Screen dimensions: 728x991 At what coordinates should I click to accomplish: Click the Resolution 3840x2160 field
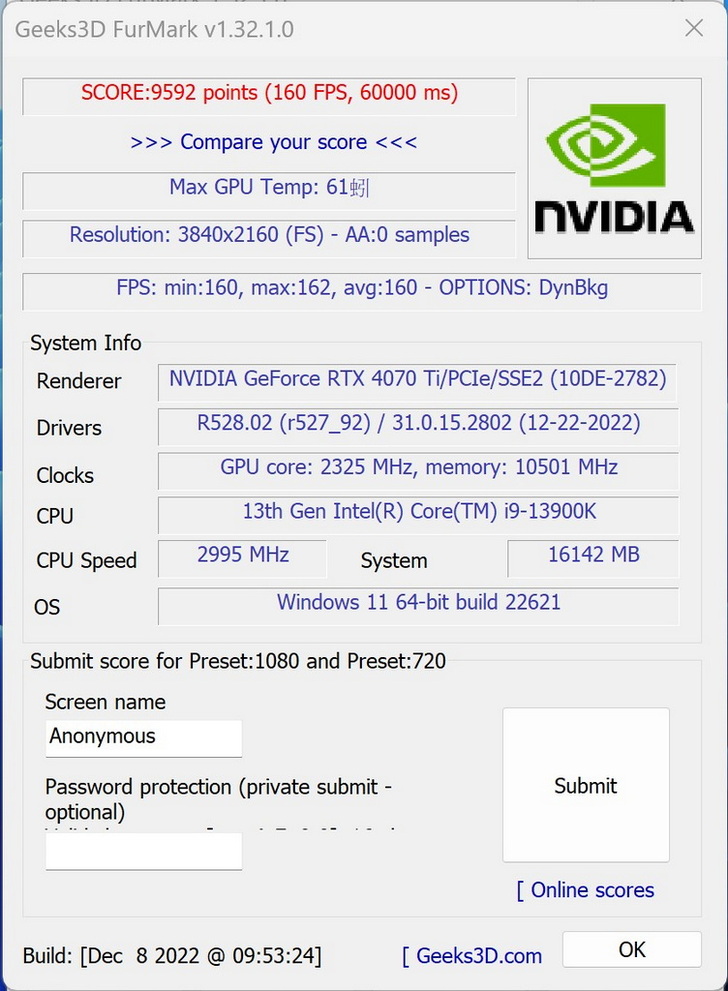point(269,236)
